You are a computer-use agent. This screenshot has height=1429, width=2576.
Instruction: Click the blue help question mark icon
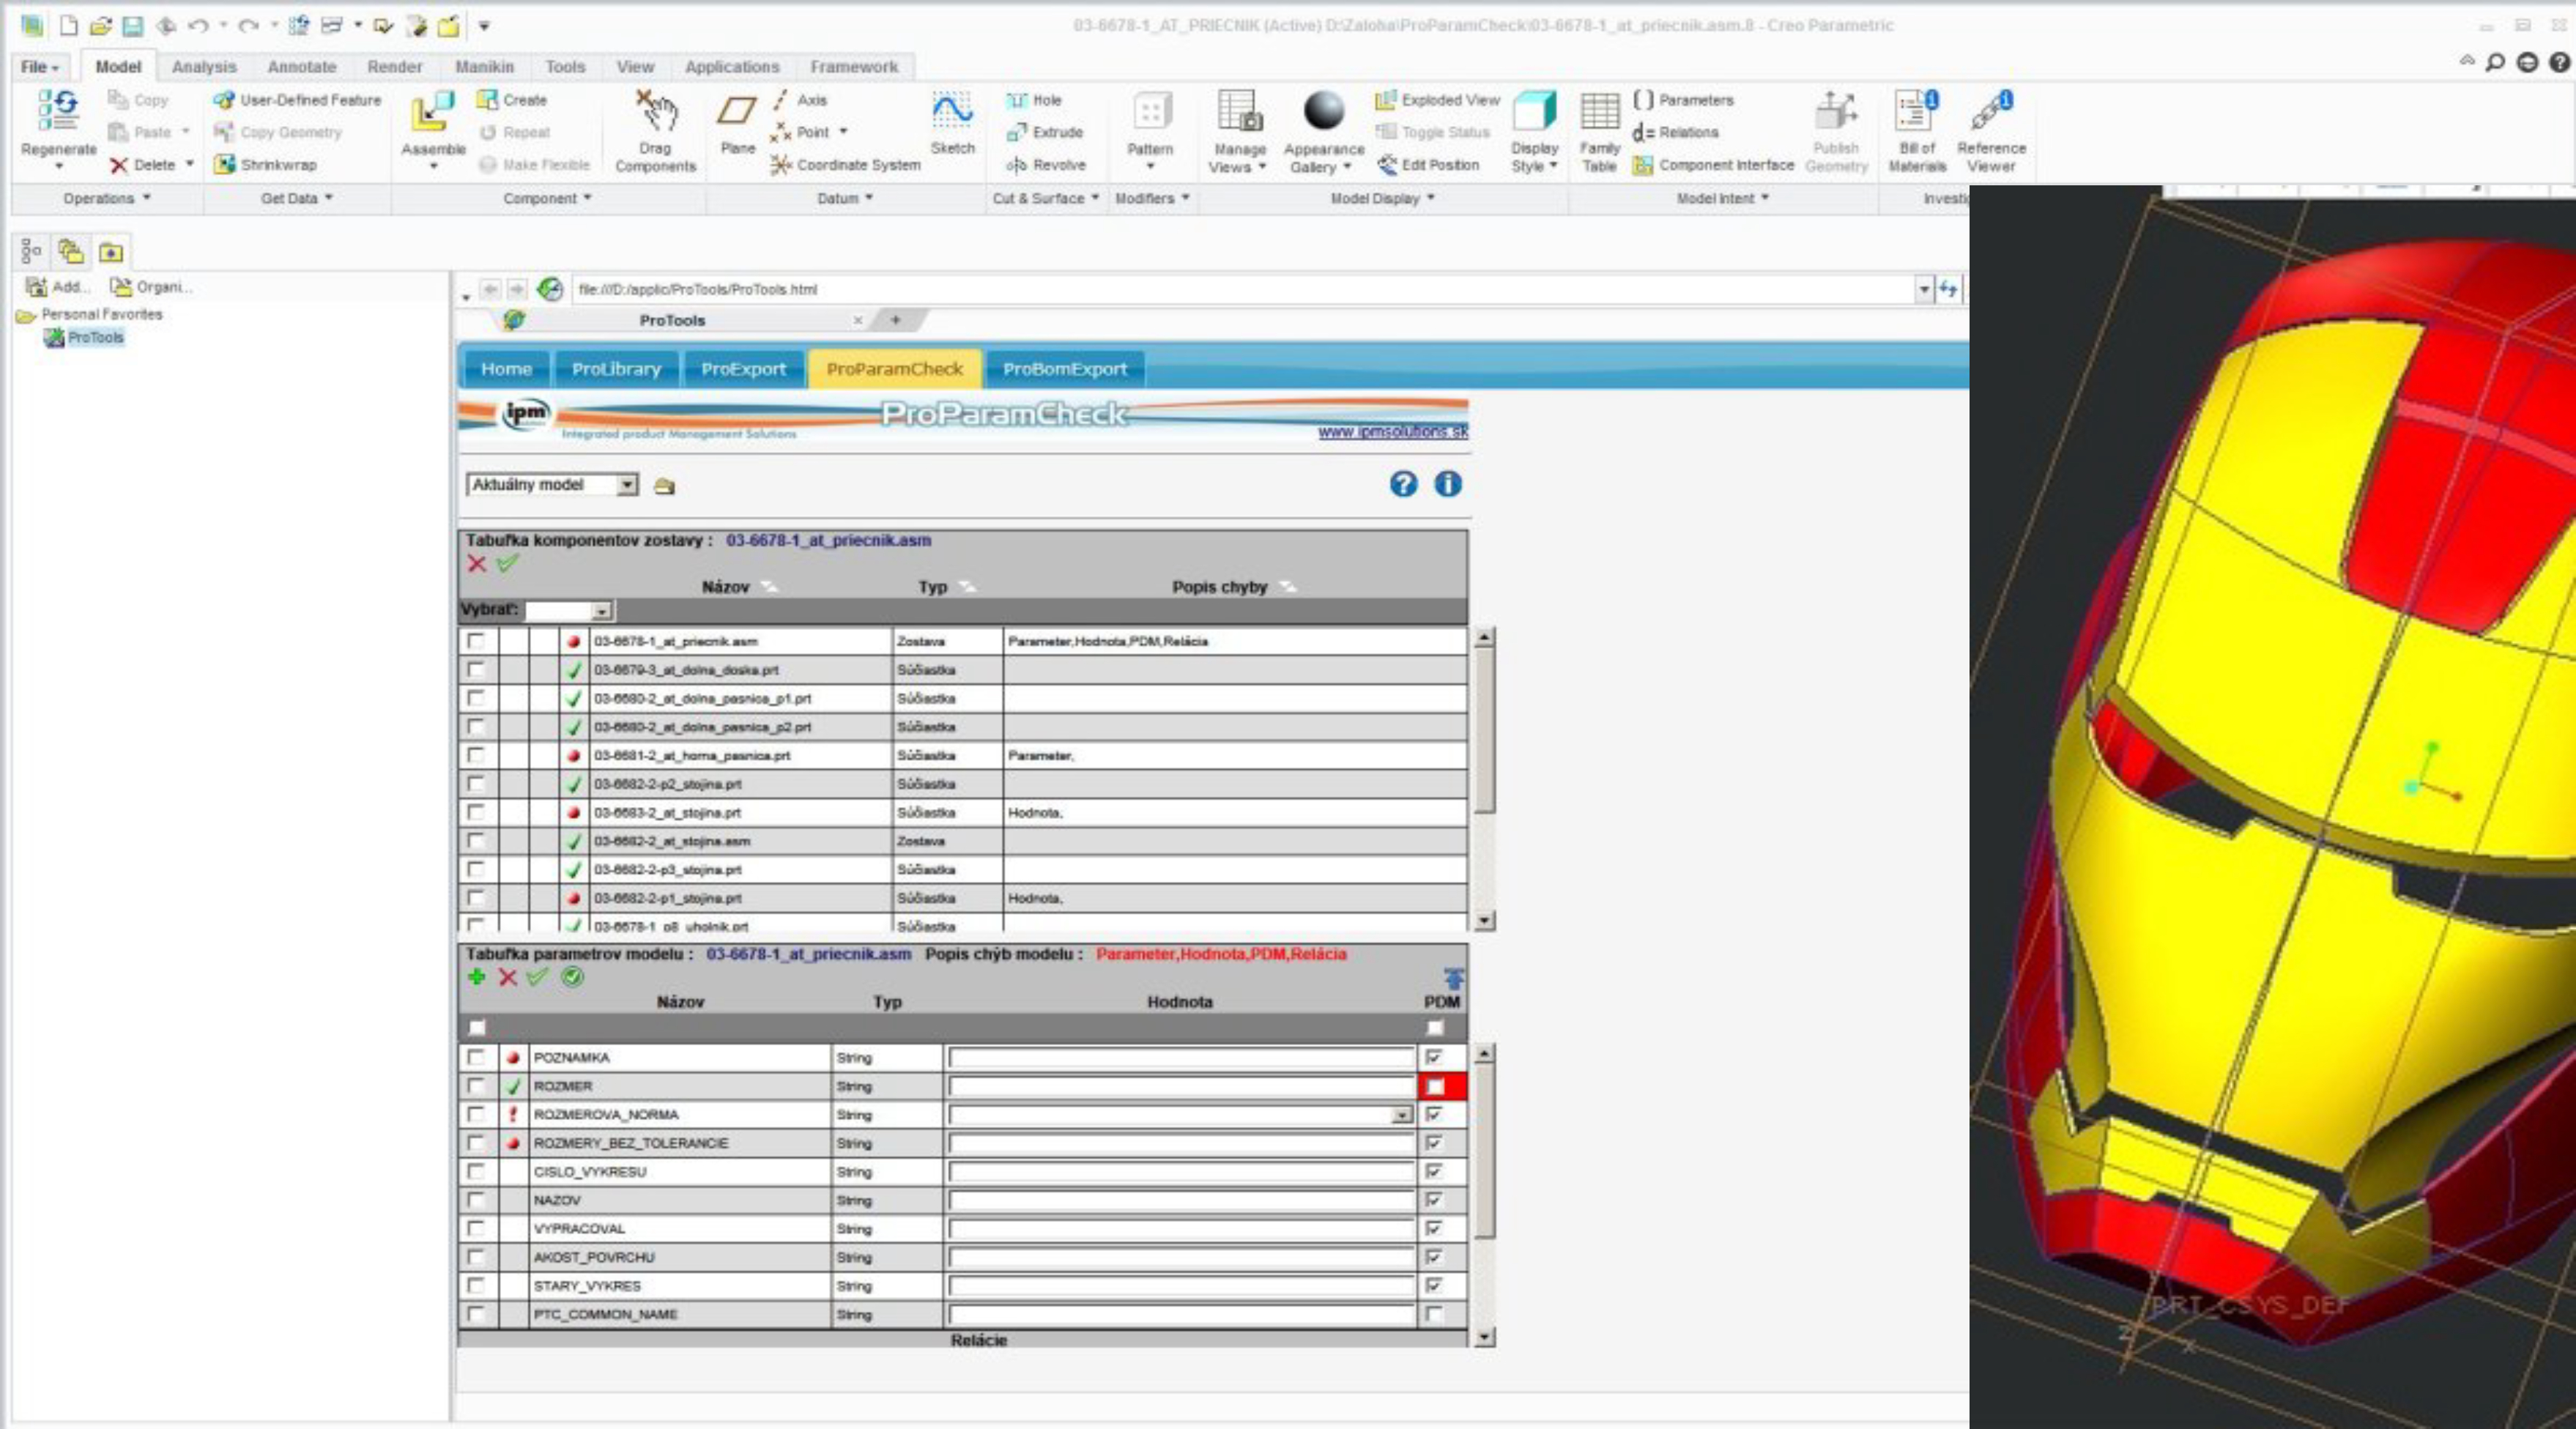coord(1403,485)
